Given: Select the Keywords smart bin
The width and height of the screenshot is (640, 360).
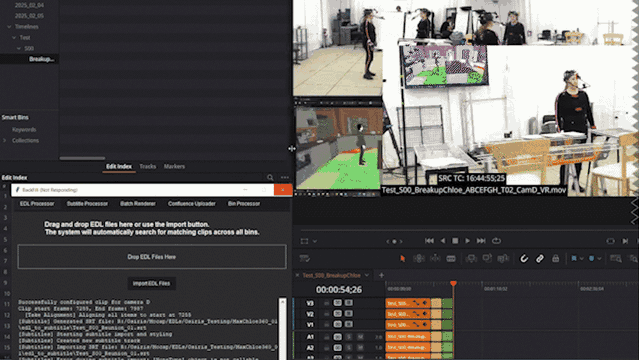Looking at the screenshot, I should tap(24, 130).
